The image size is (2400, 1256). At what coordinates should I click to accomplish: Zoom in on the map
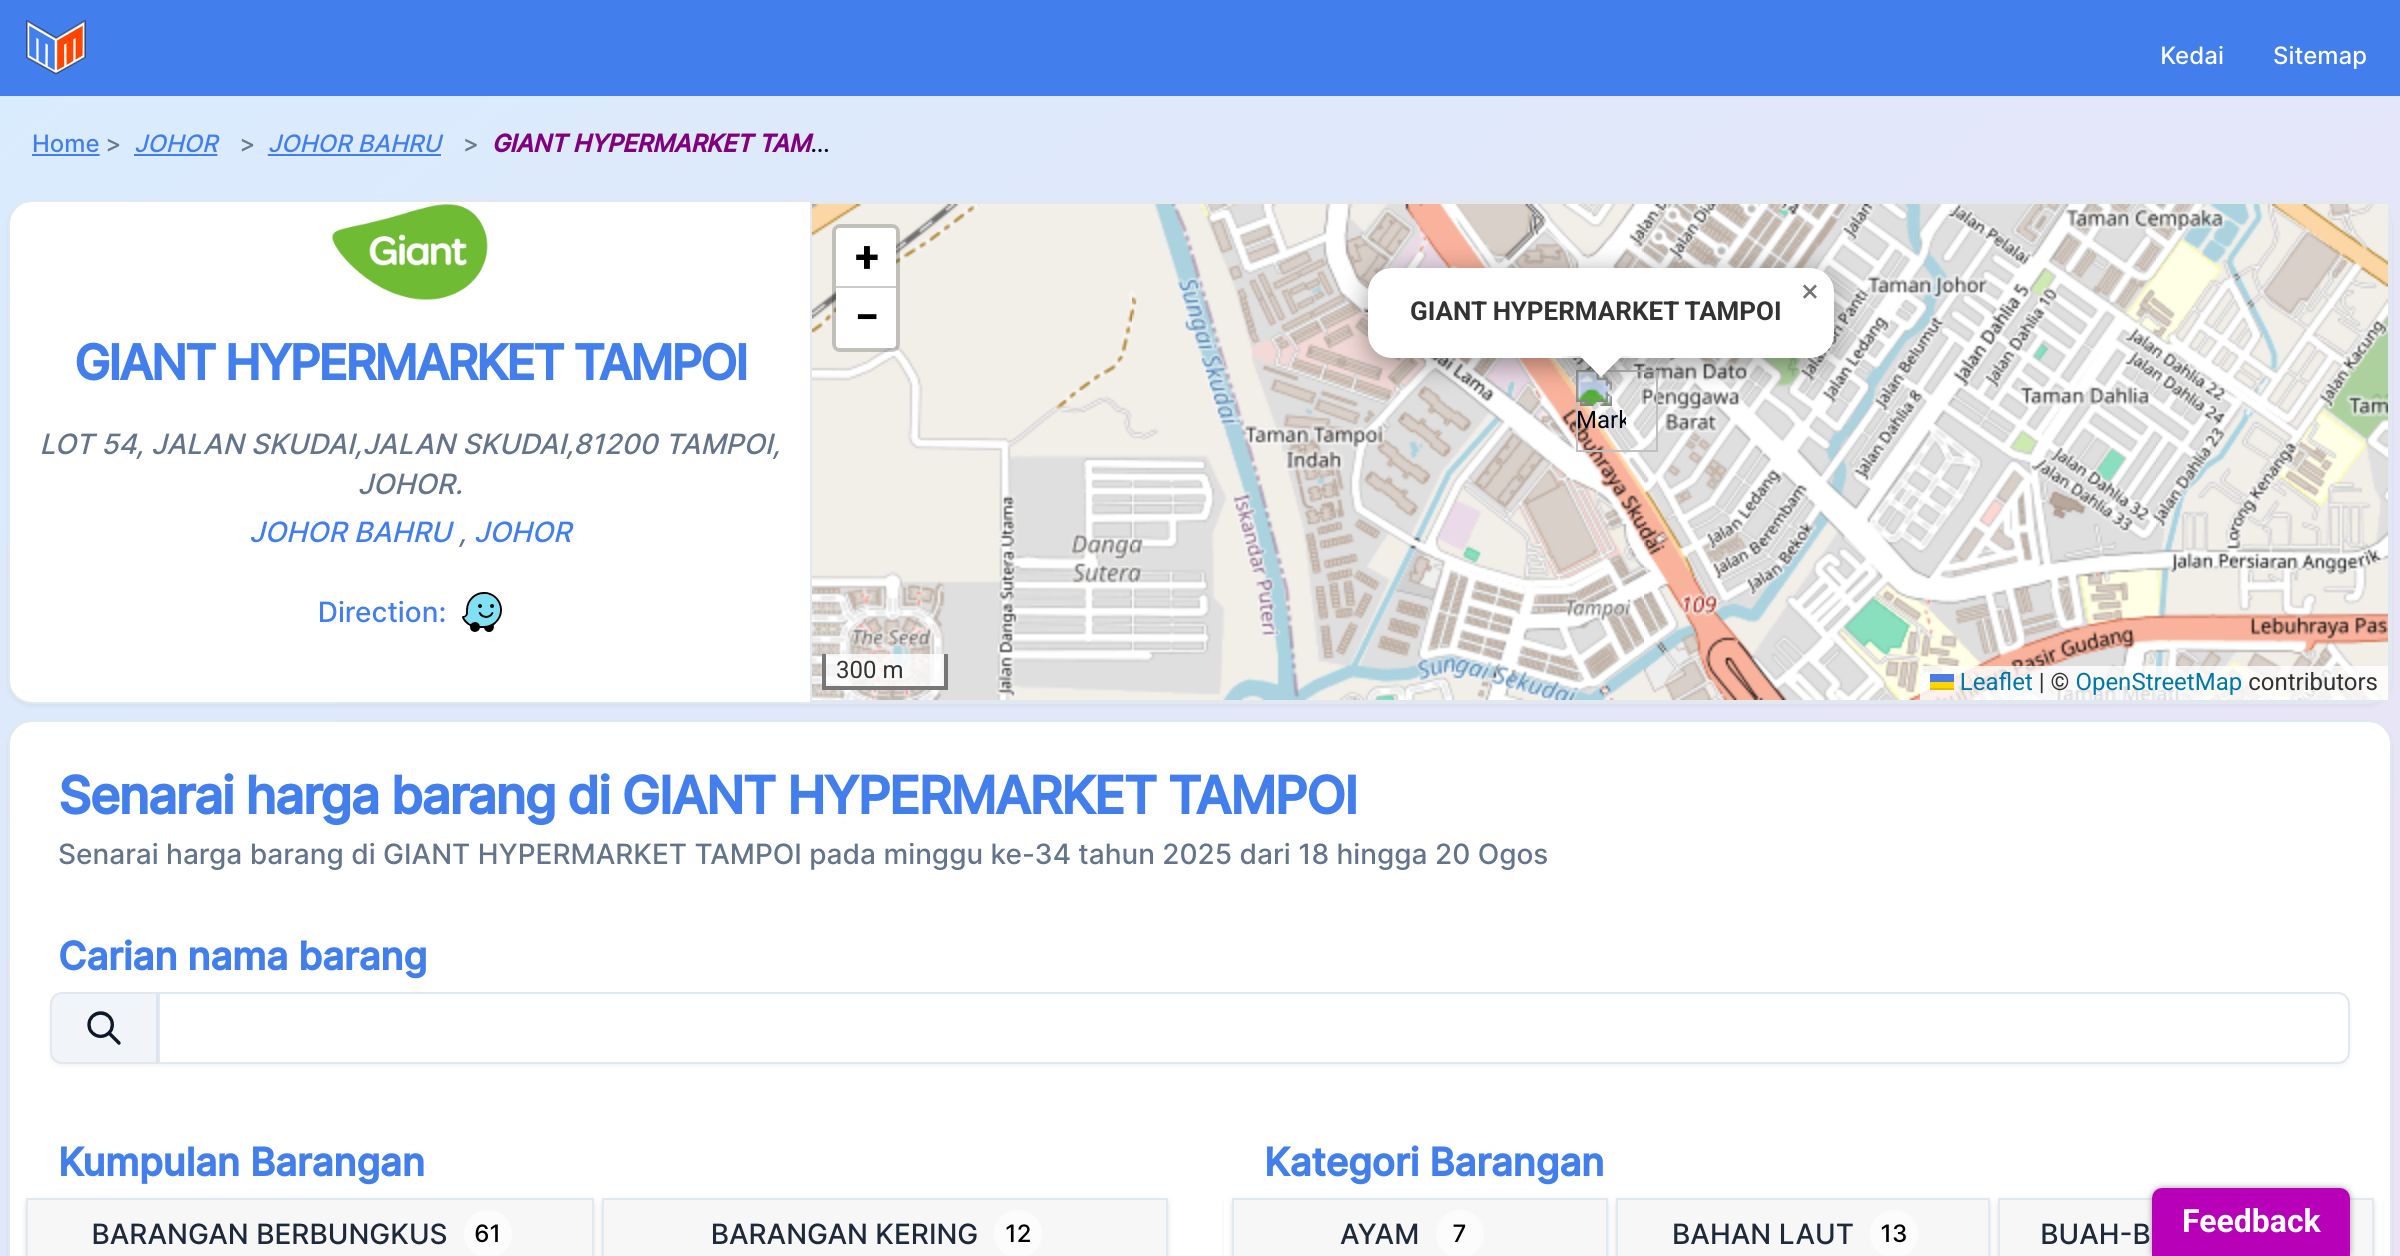tap(866, 258)
